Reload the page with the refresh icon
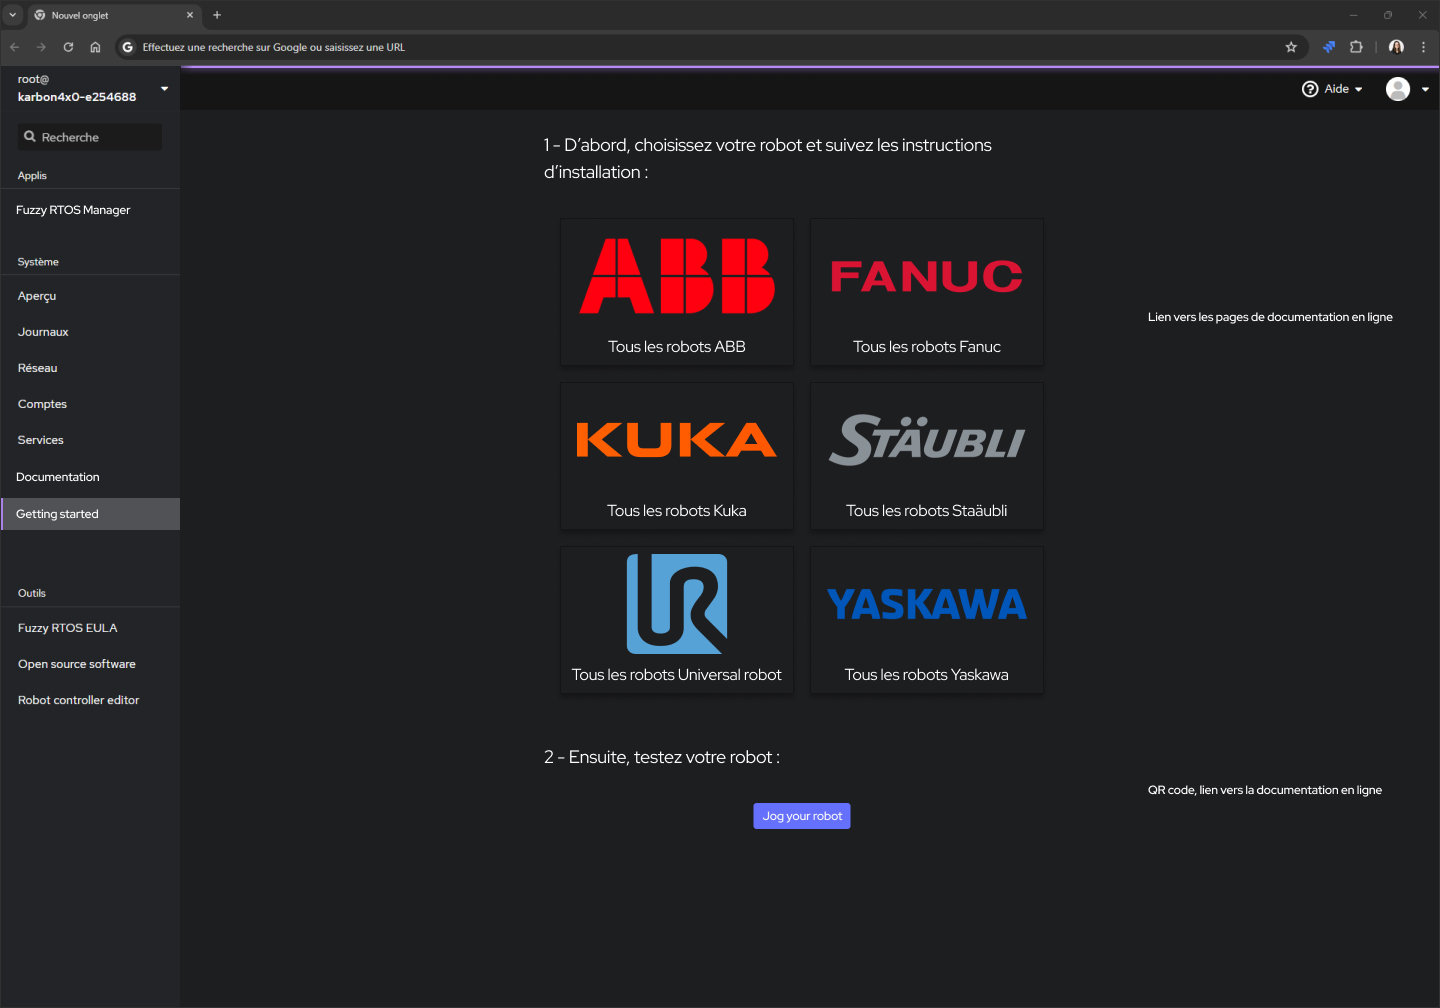 click(68, 47)
